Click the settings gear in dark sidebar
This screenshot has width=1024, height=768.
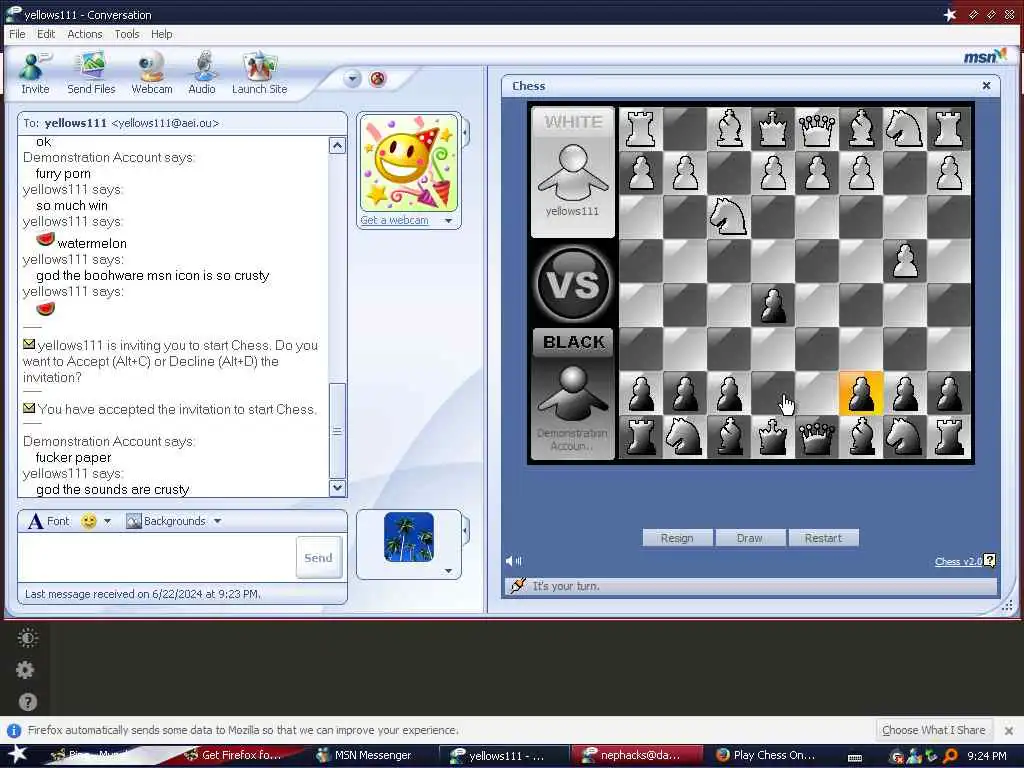click(x=25, y=669)
